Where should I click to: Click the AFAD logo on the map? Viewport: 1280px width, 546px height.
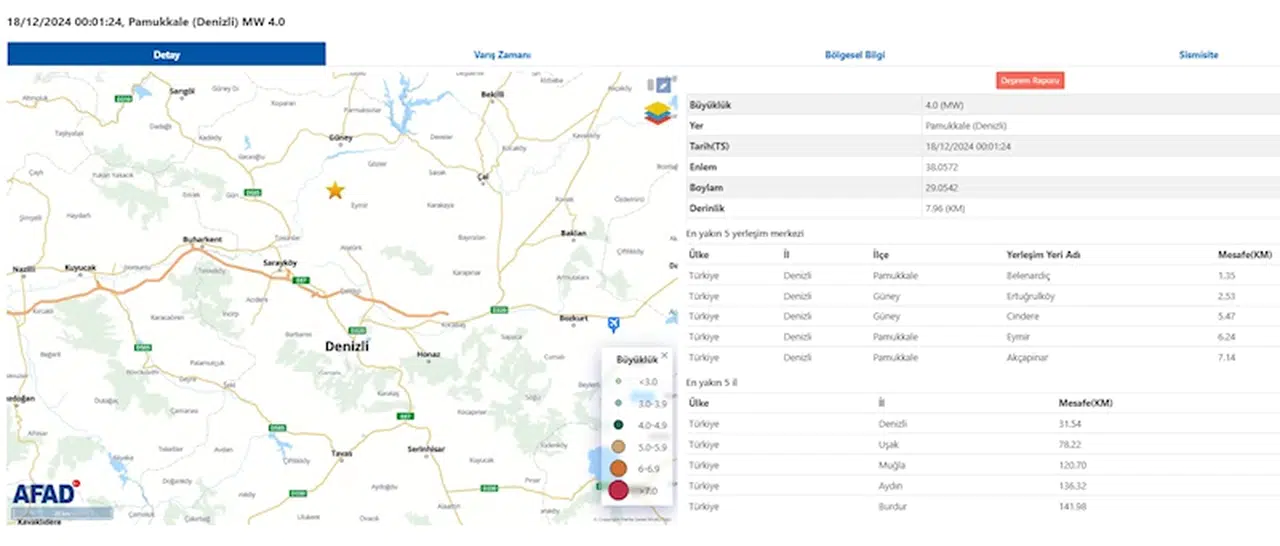pos(45,493)
